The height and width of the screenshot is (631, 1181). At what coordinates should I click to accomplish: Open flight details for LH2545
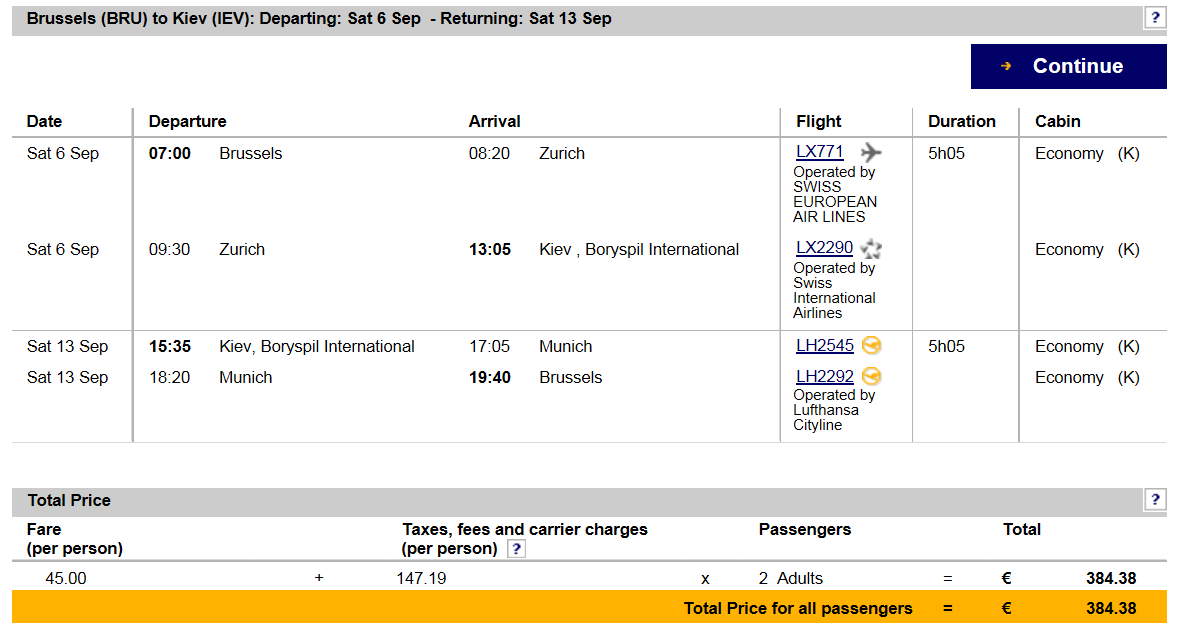825,346
